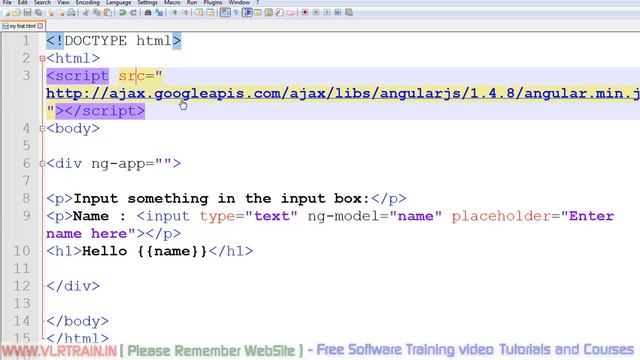Toggle Word Wrap in the toolbar
Image resolution: width=640 pixels, height=360 pixels.
click(x=225, y=13)
